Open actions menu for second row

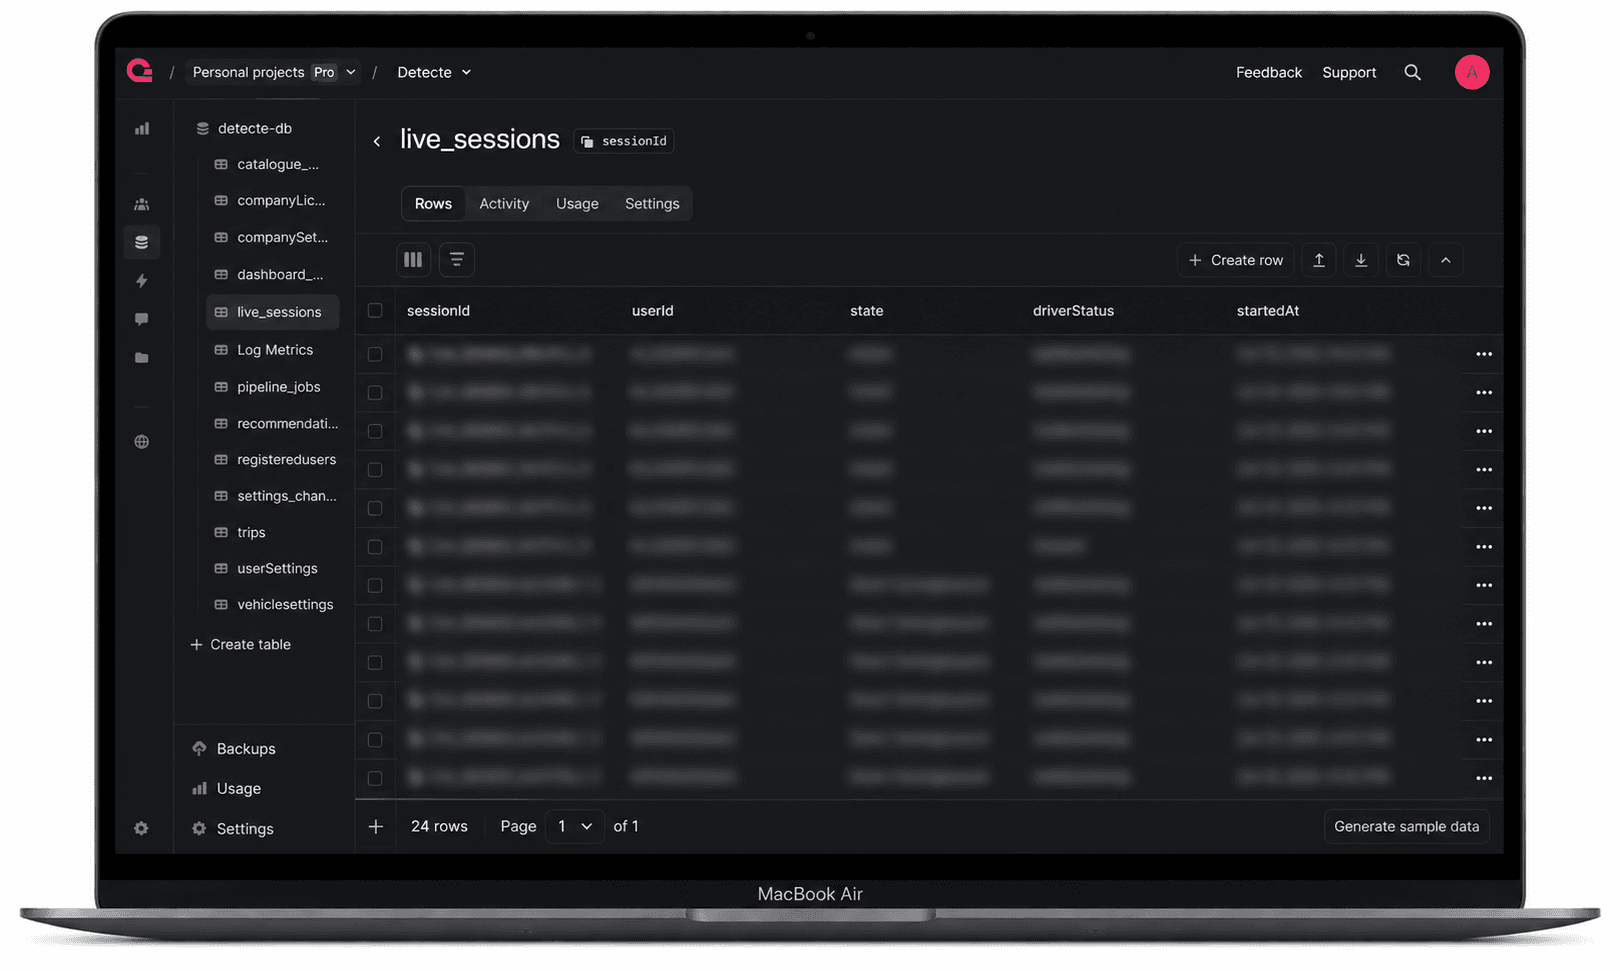coord(1484,393)
